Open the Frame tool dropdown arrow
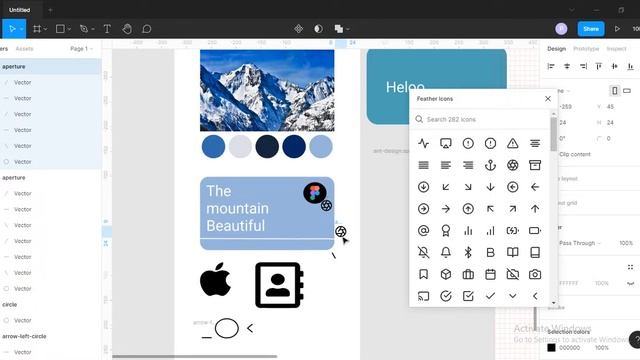 point(45,29)
